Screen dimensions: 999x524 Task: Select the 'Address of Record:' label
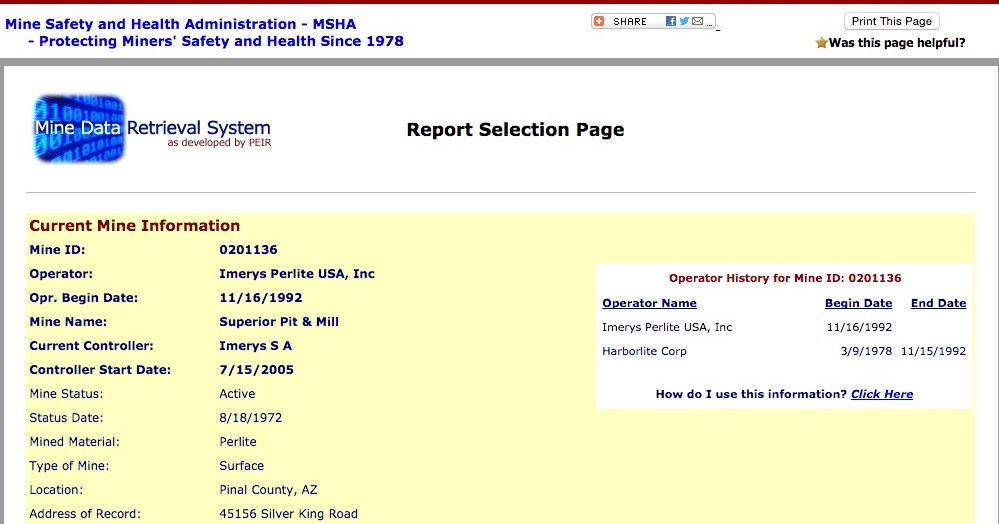coord(85,514)
